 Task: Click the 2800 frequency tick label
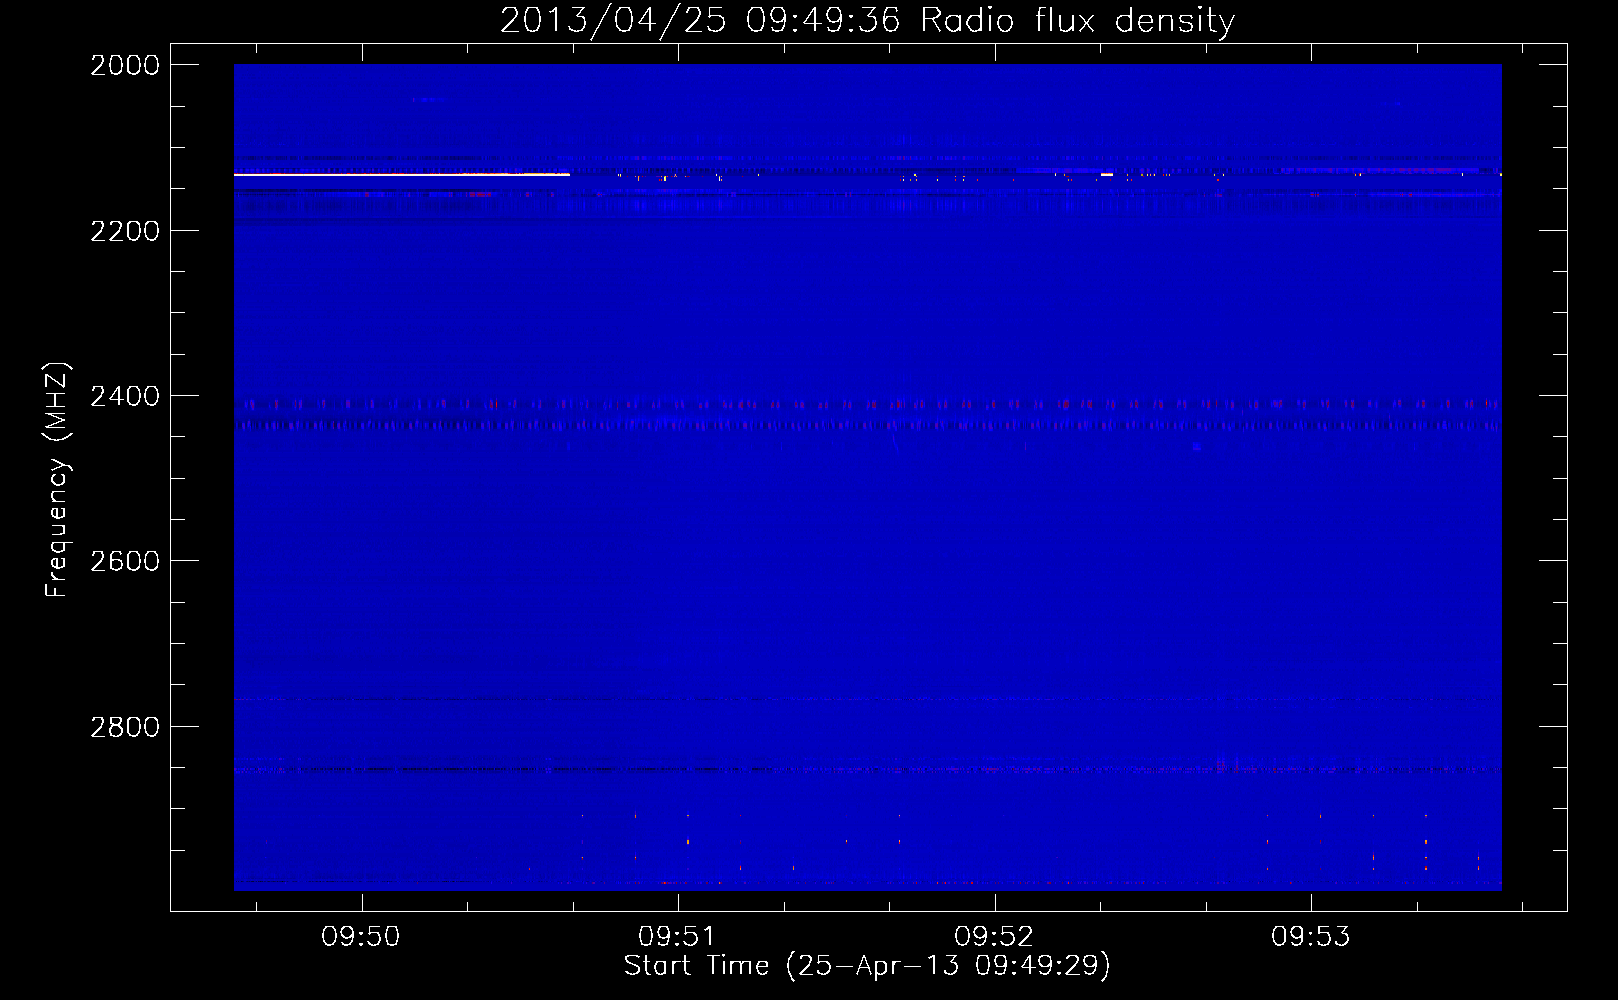pos(125,727)
